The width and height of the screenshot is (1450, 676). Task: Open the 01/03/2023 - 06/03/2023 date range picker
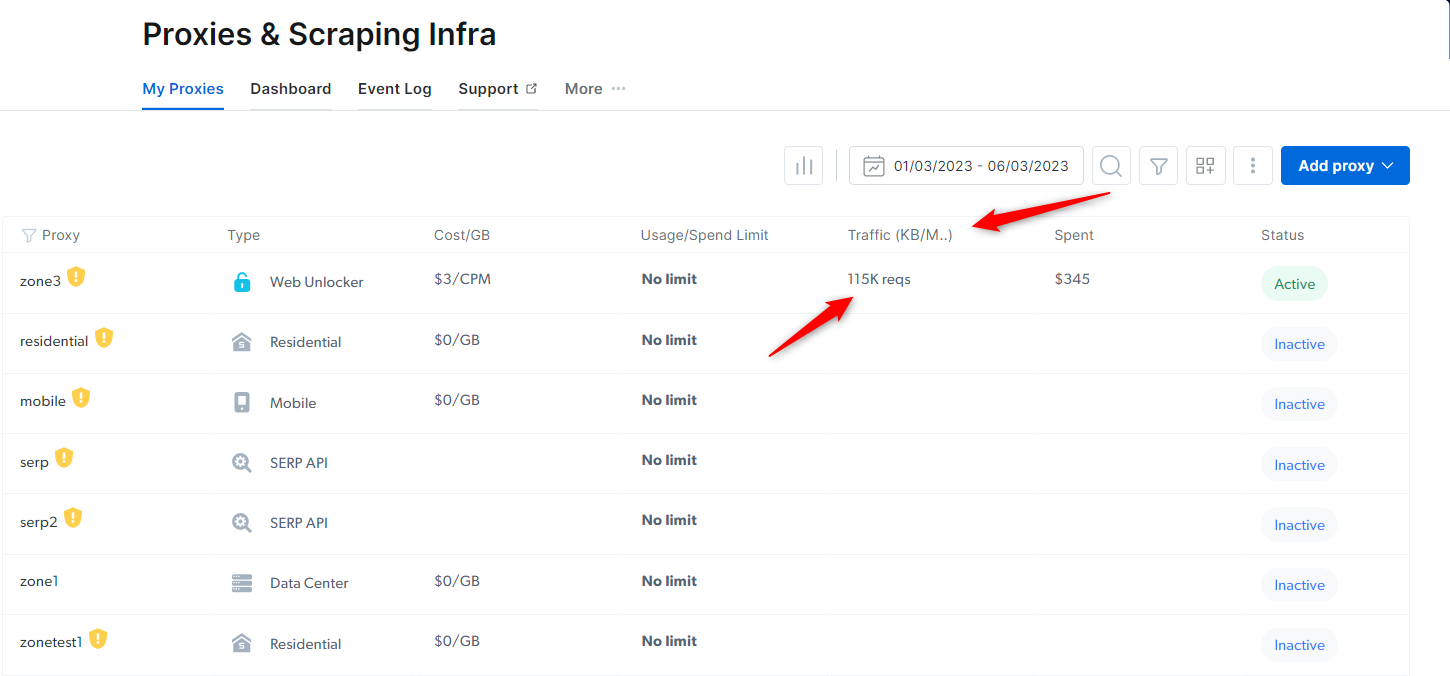pyautogui.click(x=966, y=166)
